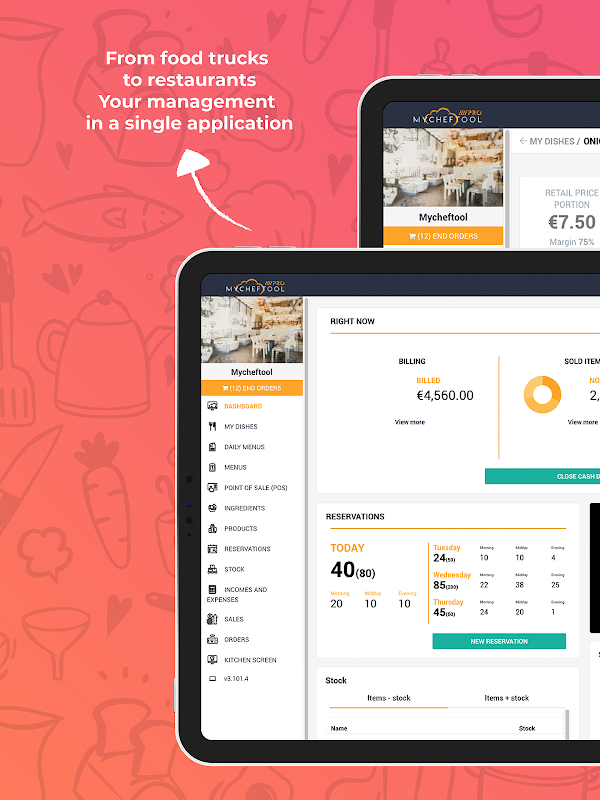Open MENUS sidebar entry
The height and width of the screenshot is (800, 600).
pyautogui.click(x=235, y=467)
